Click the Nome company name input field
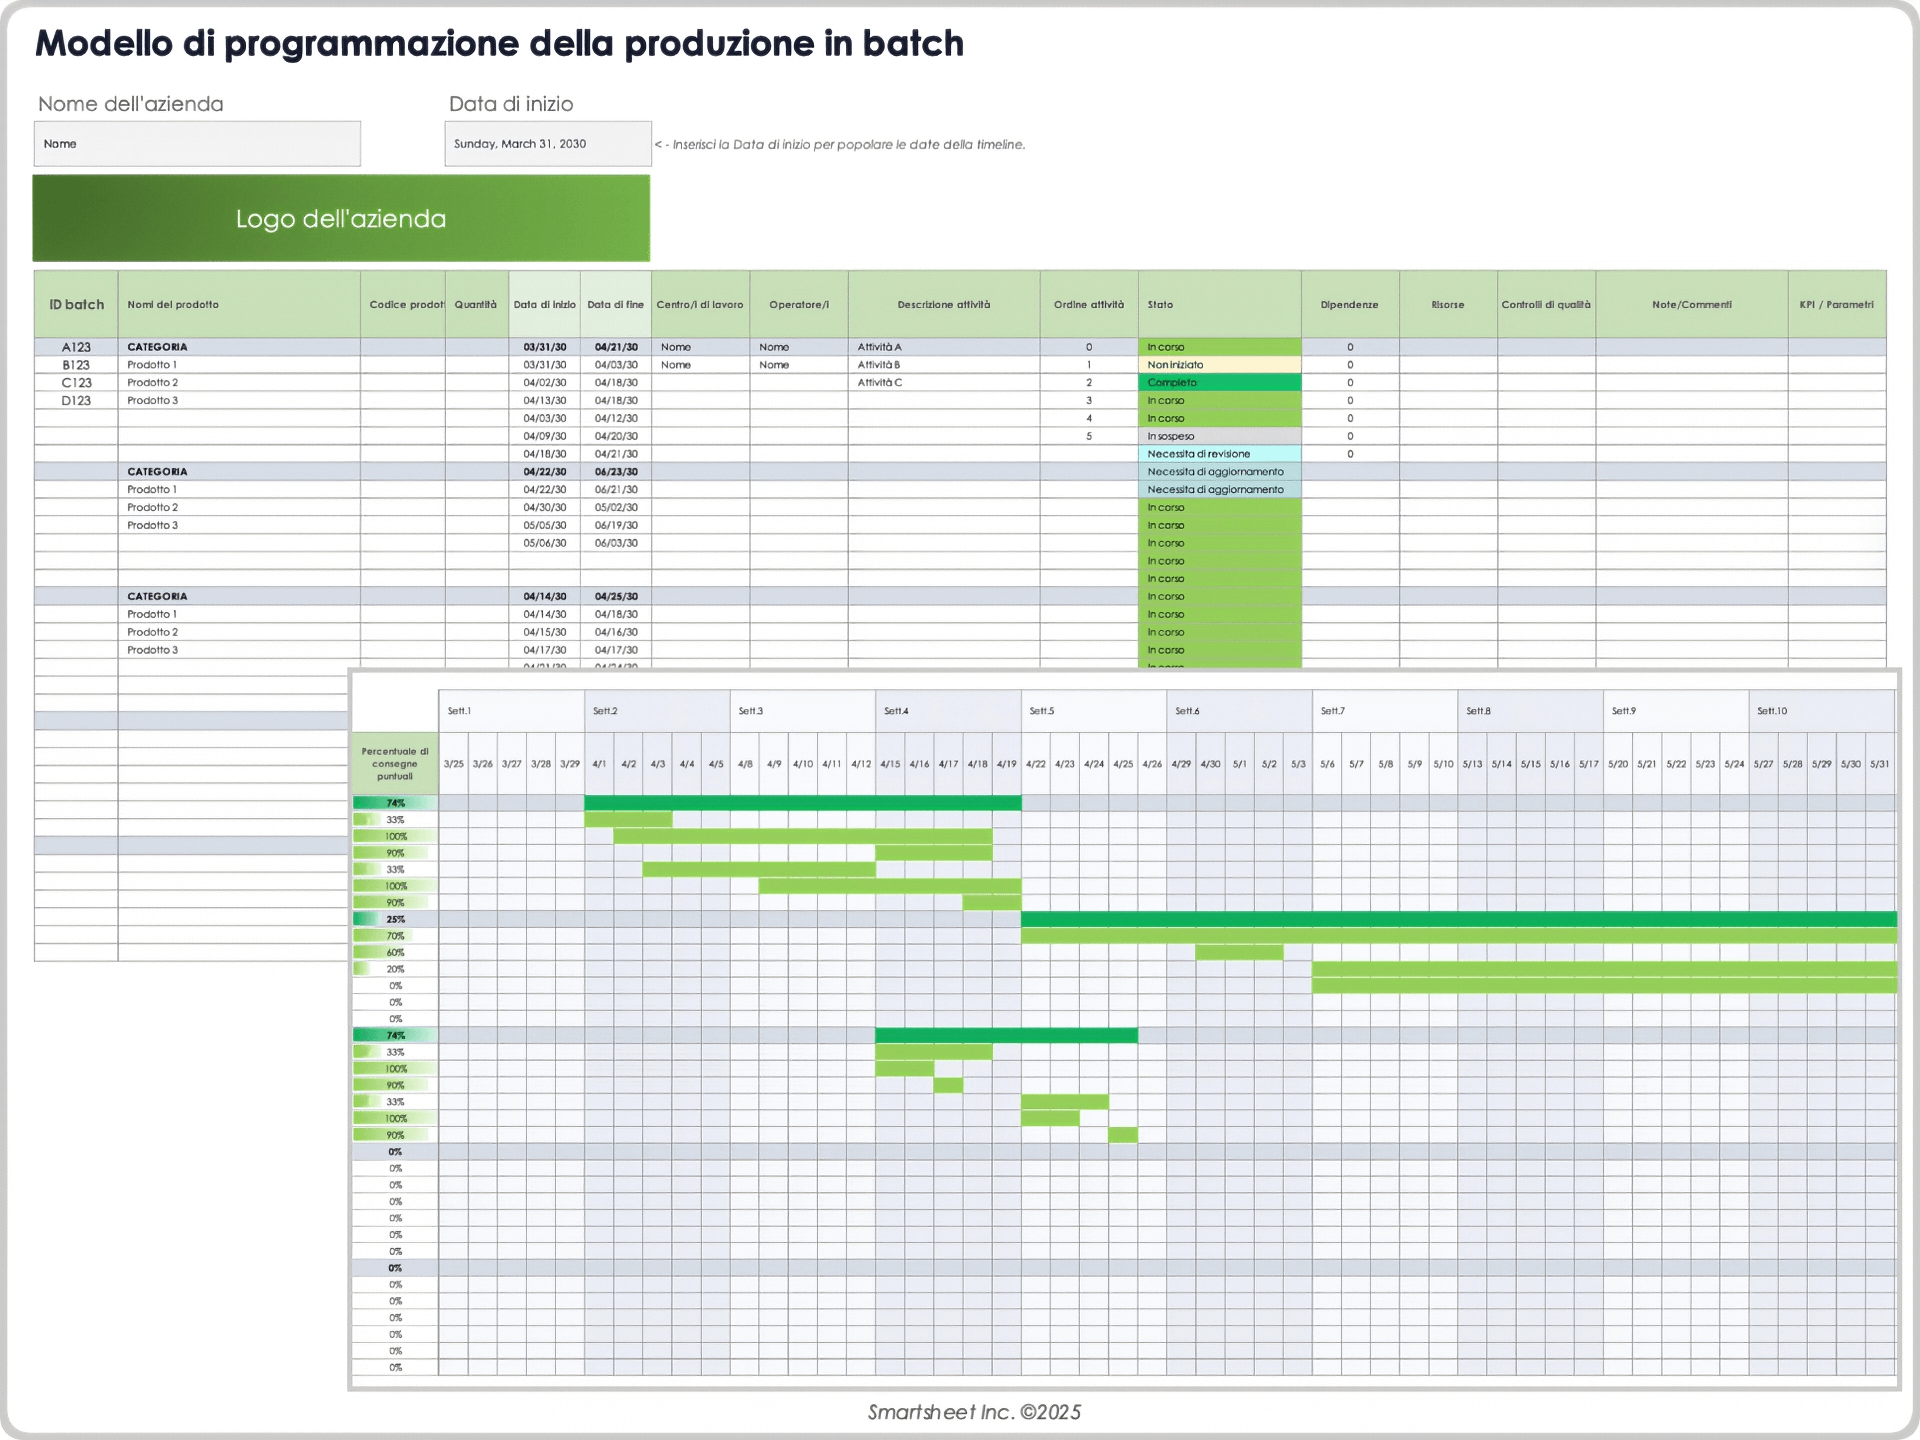The image size is (1920, 1440). tap(196, 143)
